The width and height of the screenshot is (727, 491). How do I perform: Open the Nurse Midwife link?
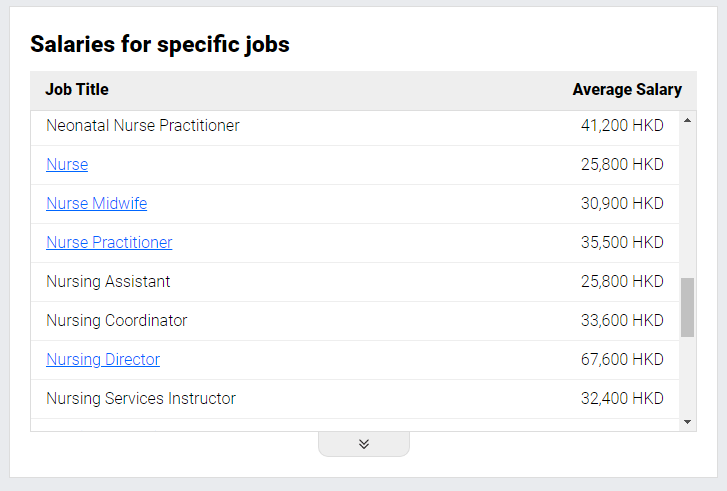[96, 204]
